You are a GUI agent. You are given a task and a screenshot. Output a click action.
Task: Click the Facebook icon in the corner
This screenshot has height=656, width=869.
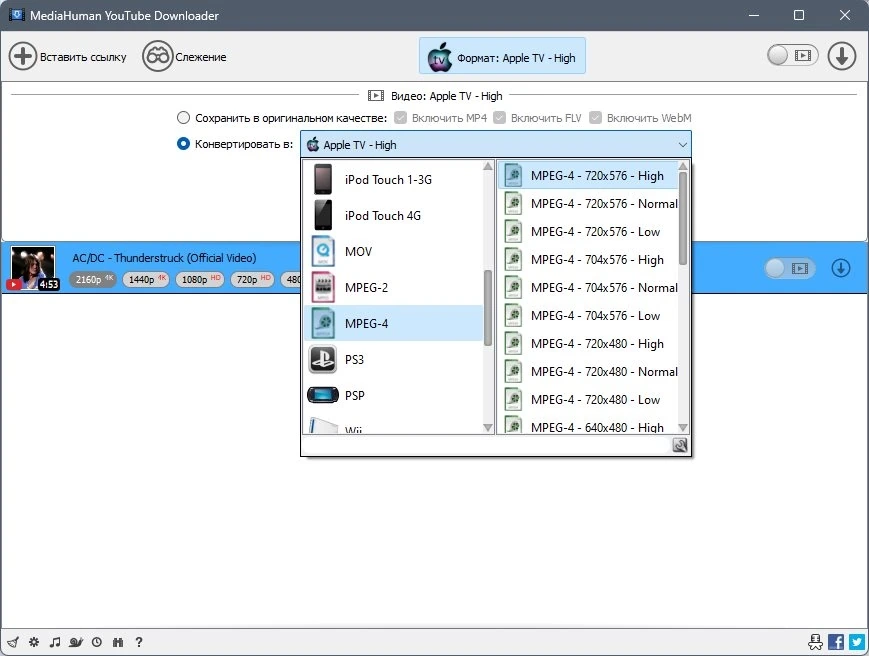coord(836,642)
